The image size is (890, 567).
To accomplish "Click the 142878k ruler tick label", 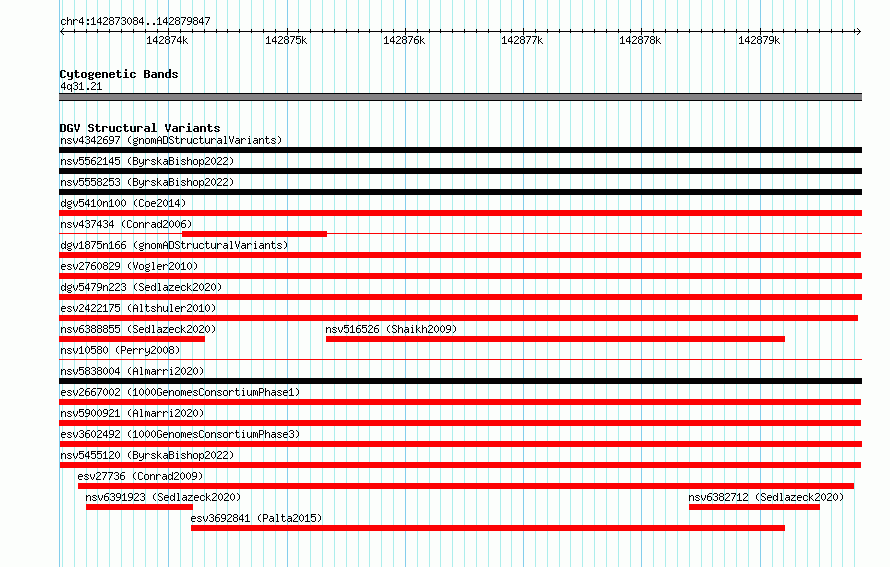I will pos(640,40).
